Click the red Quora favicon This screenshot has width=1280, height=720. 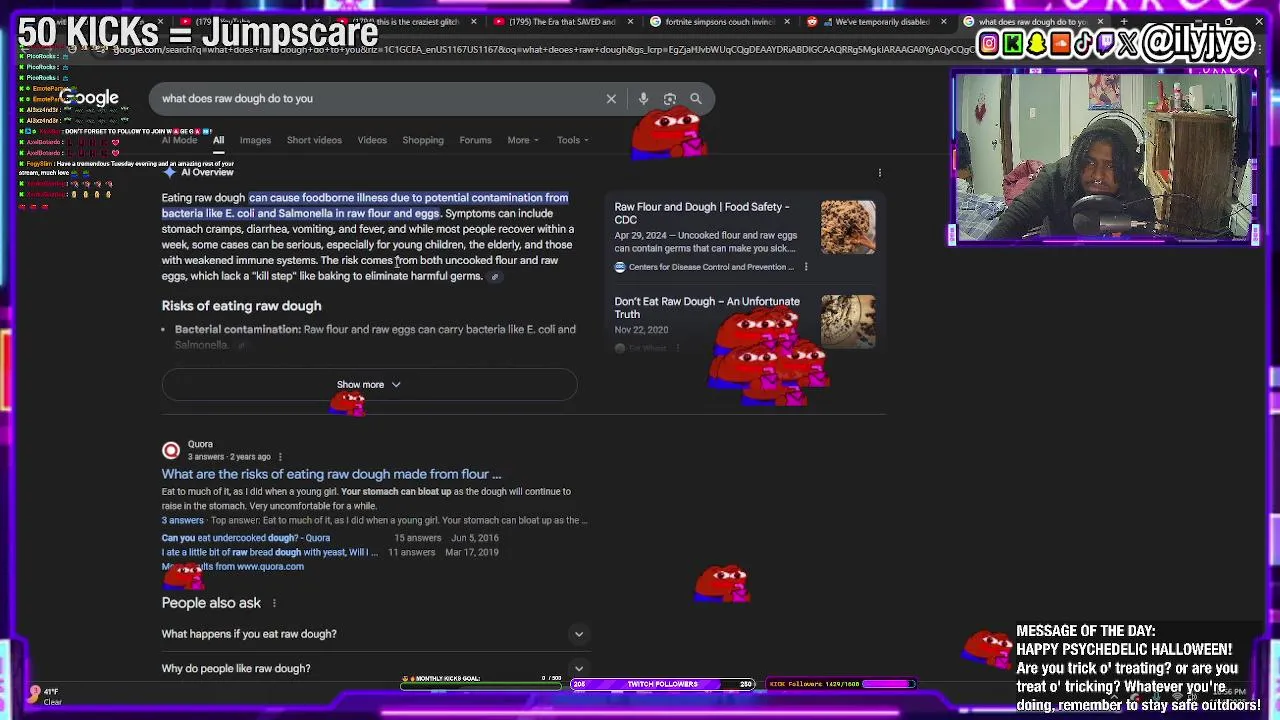coord(171,450)
